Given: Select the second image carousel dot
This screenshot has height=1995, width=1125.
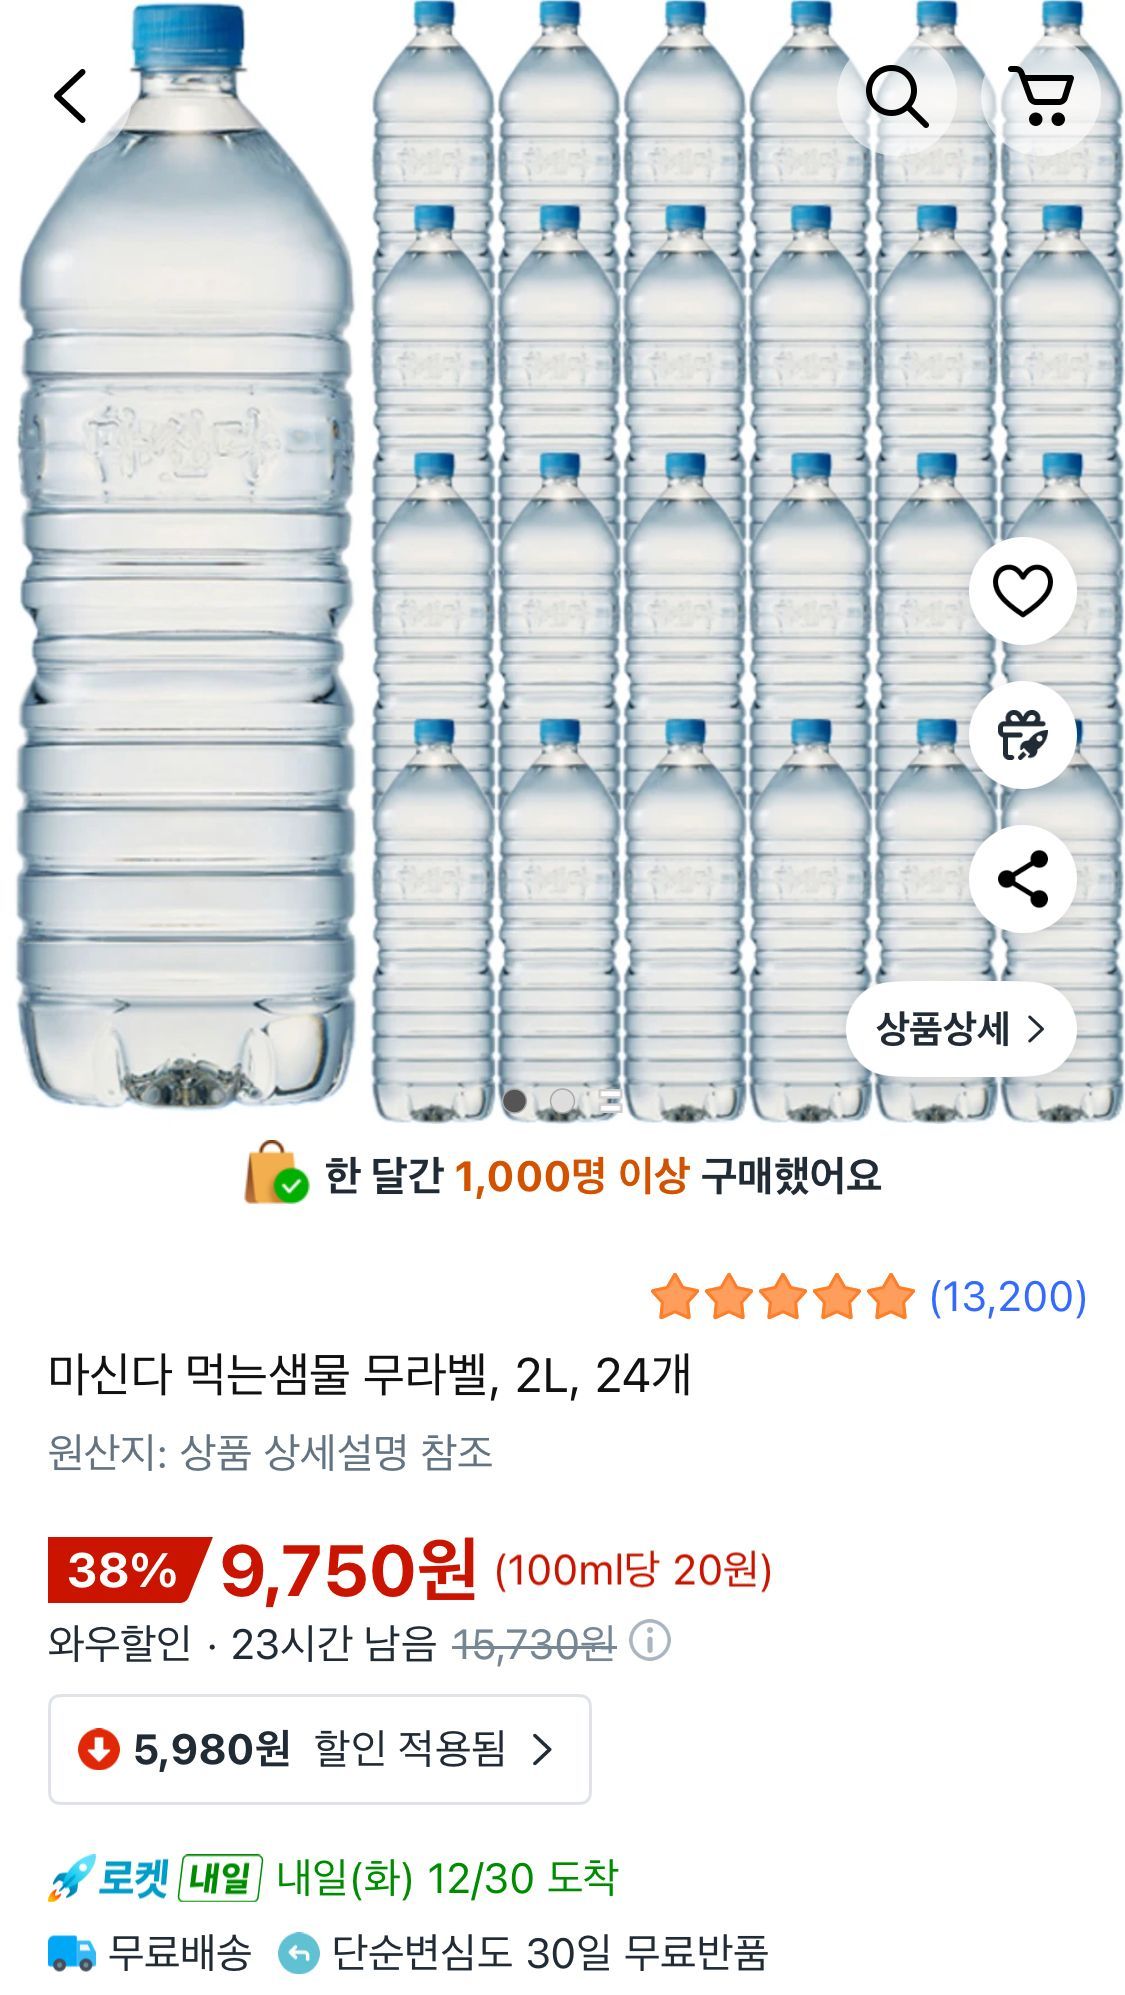Looking at the screenshot, I should click(563, 1101).
